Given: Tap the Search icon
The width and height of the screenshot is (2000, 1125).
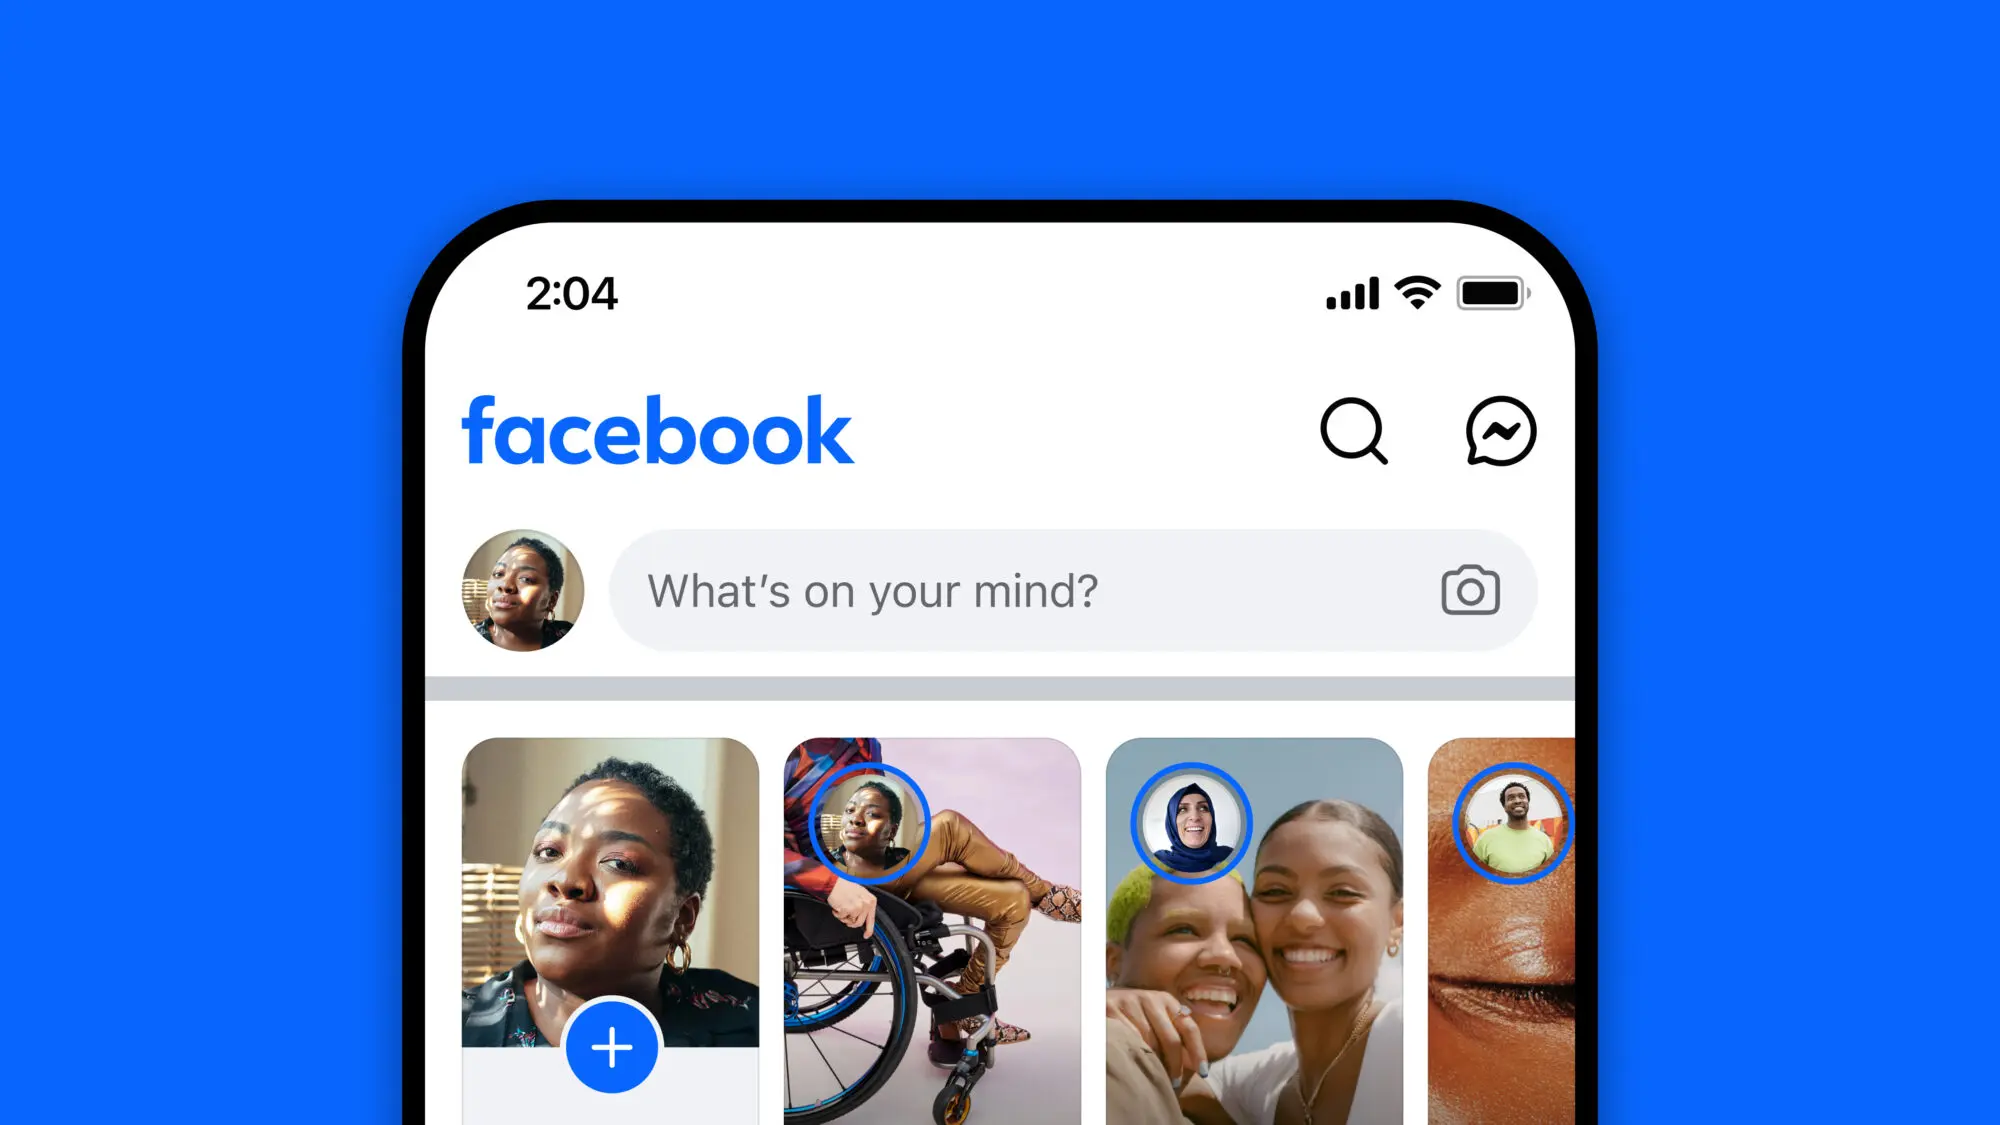Looking at the screenshot, I should pyautogui.click(x=1354, y=433).
